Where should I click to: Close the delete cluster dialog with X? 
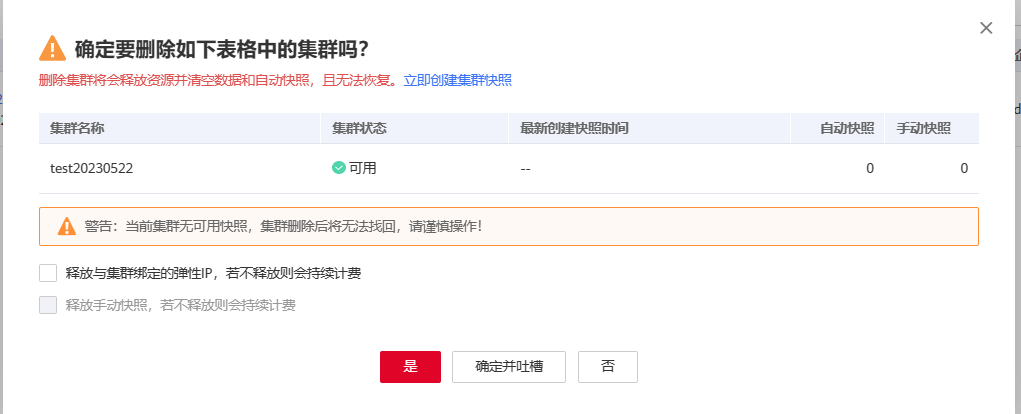pos(986,28)
